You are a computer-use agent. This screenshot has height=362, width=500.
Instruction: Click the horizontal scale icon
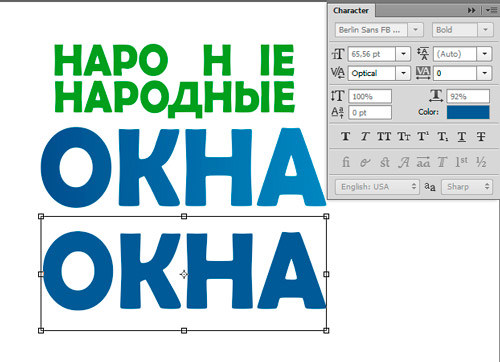click(x=436, y=96)
